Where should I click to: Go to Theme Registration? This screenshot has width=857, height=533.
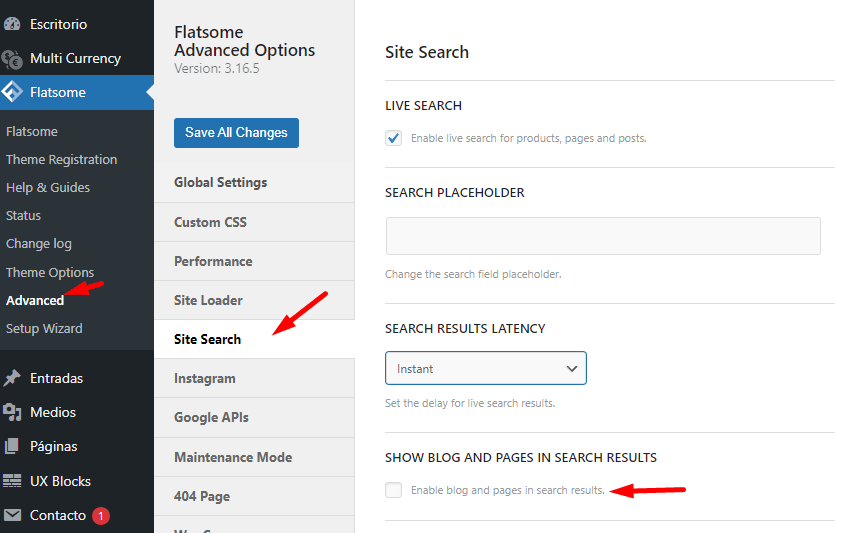(x=61, y=159)
